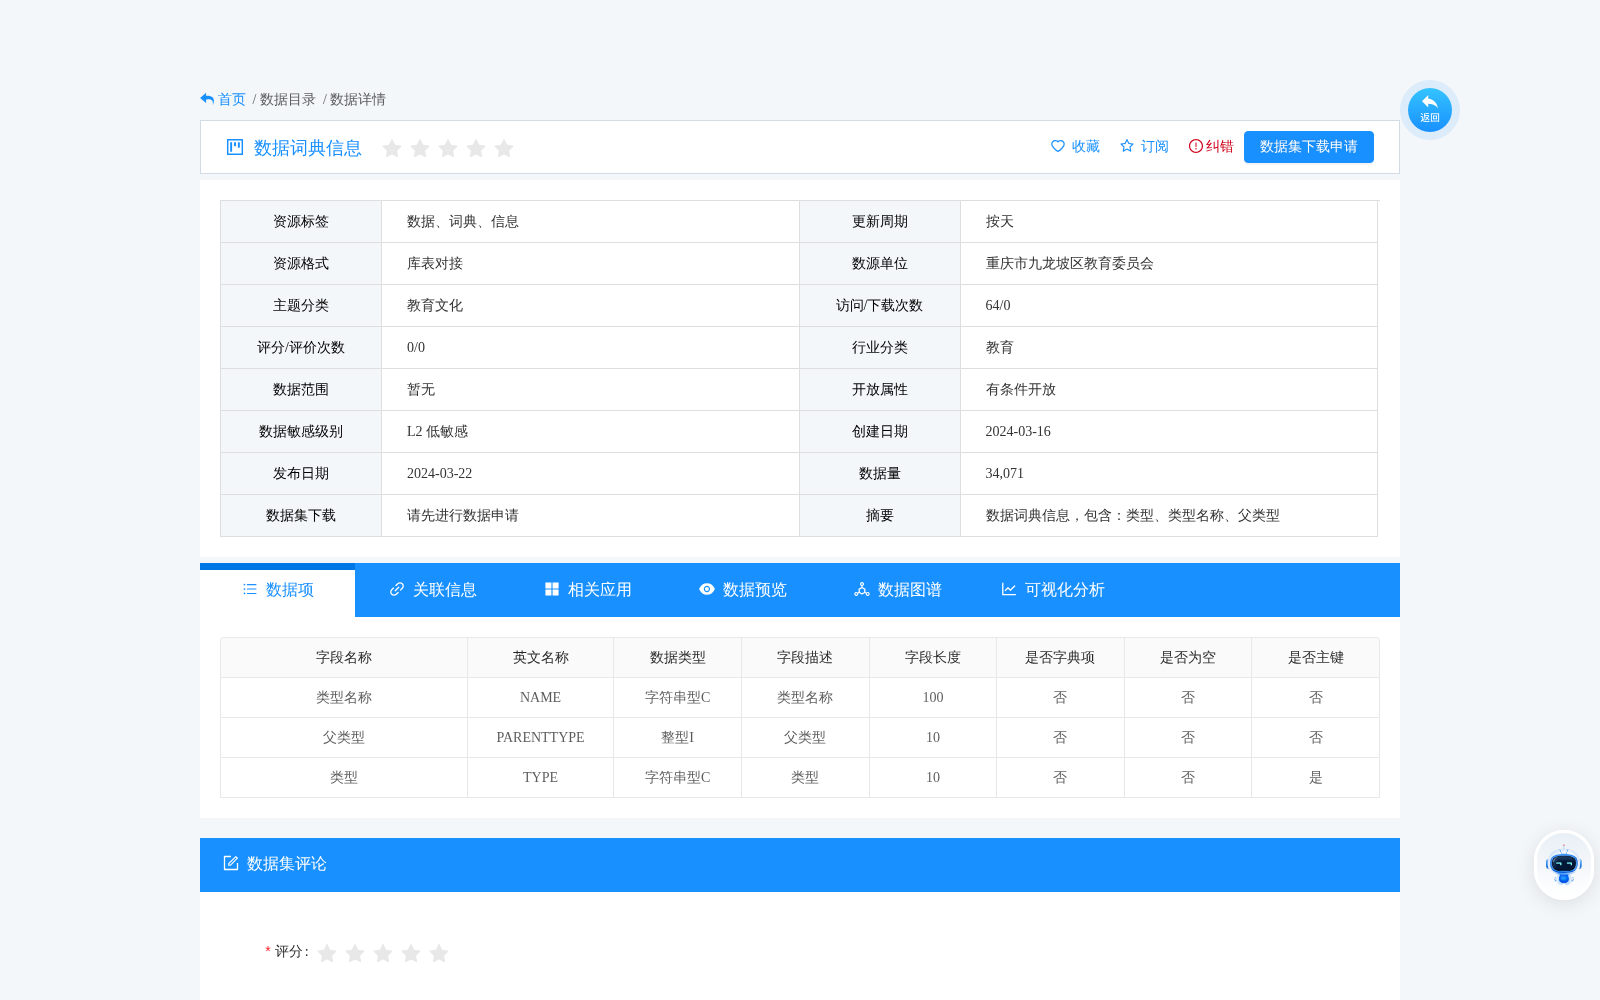1600x1000 pixels.
Task: Click the 数据目录 breadcrumb
Action: click(x=287, y=99)
